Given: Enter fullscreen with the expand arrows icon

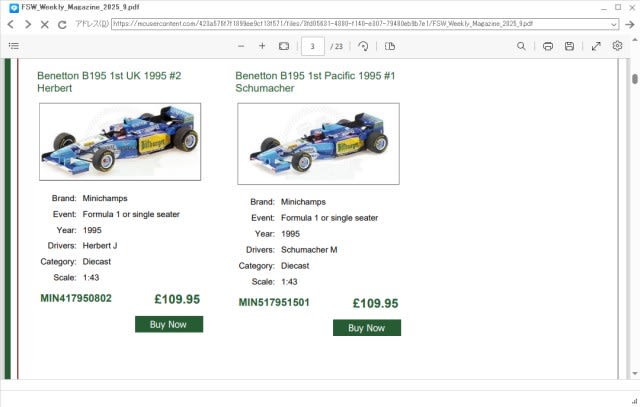Looking at the screenshot, I should pos(596,46).
